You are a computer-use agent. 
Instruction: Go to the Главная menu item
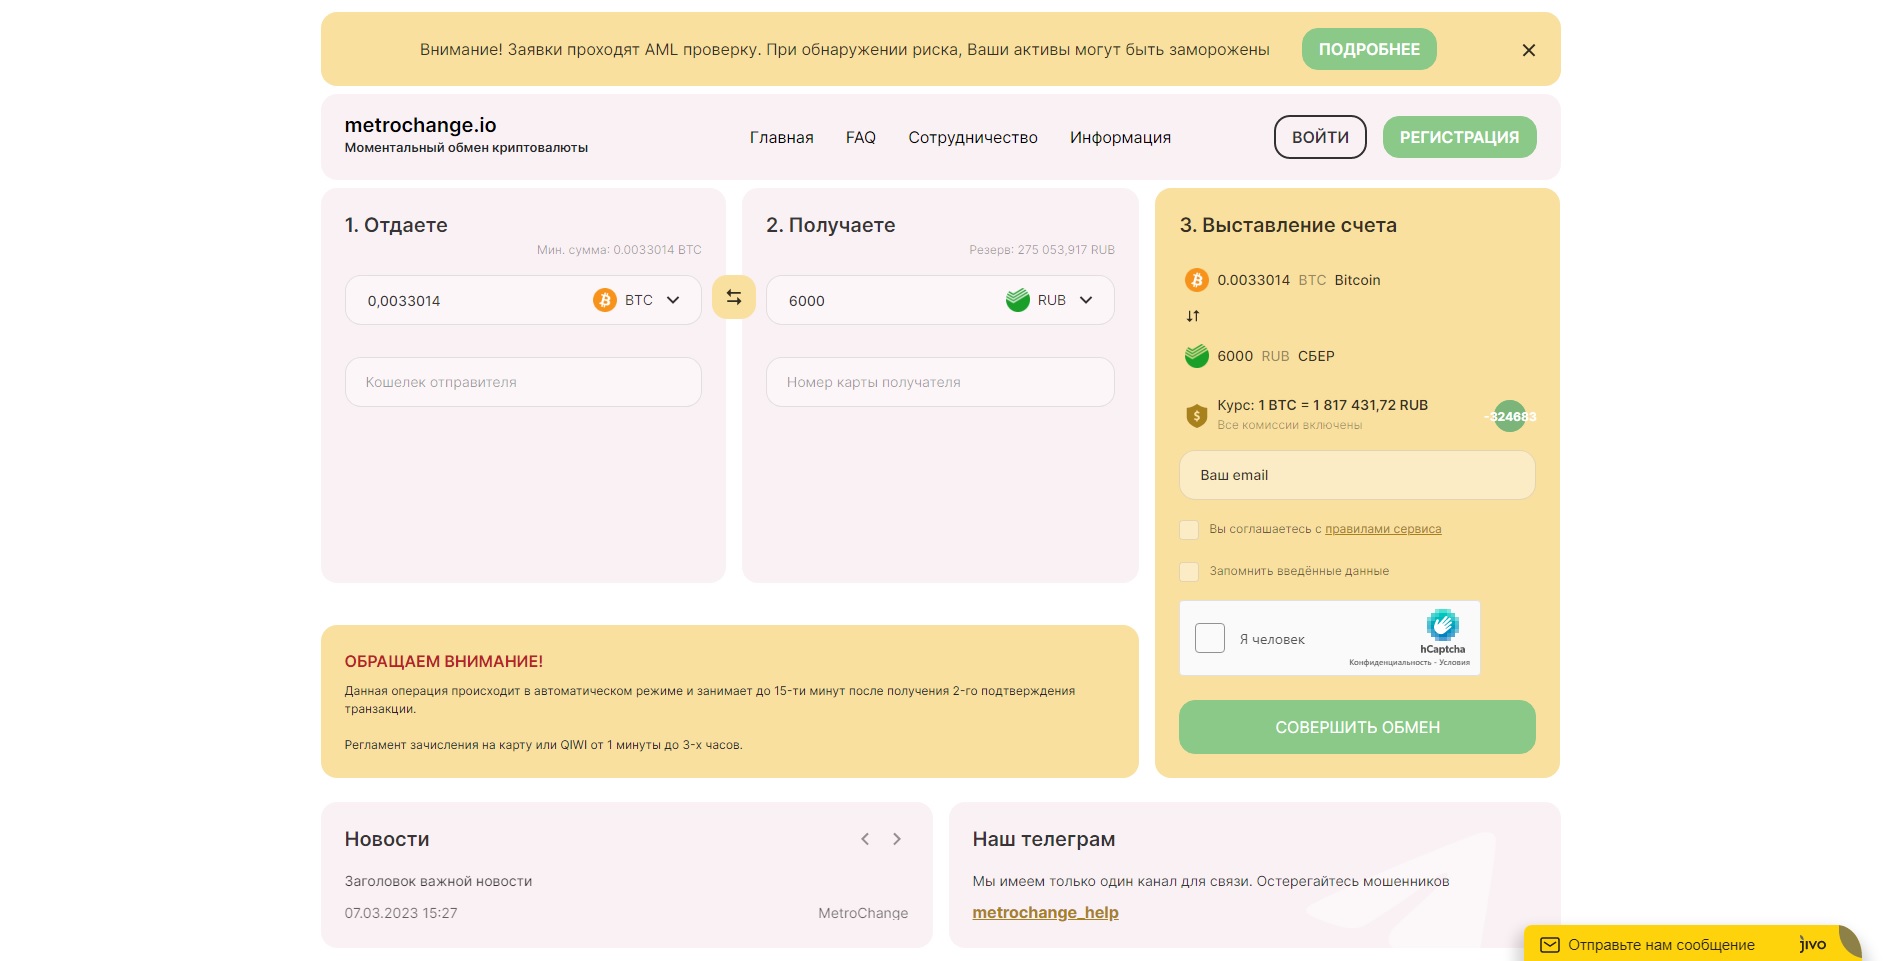point(781,137)
